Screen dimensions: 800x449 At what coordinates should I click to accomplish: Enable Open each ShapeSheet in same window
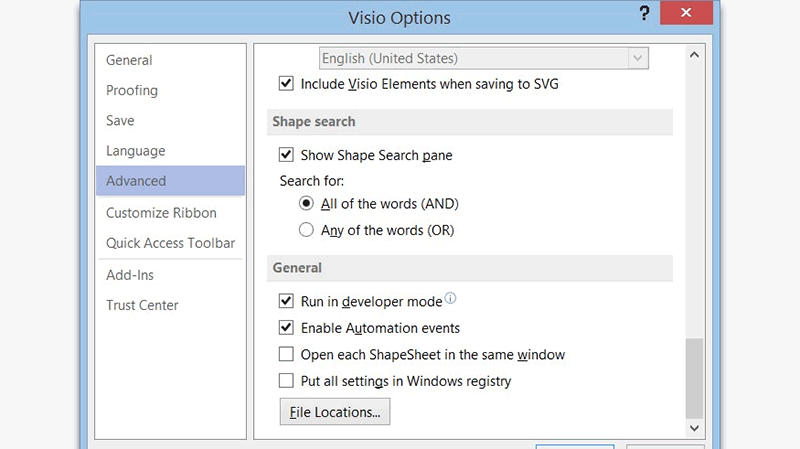[x=286, y=354]
